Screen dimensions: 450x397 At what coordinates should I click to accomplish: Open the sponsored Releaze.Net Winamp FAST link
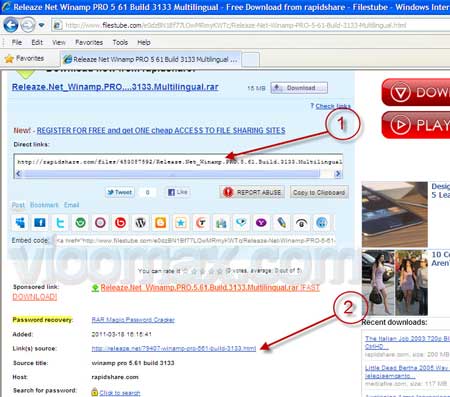pos(210,288)
